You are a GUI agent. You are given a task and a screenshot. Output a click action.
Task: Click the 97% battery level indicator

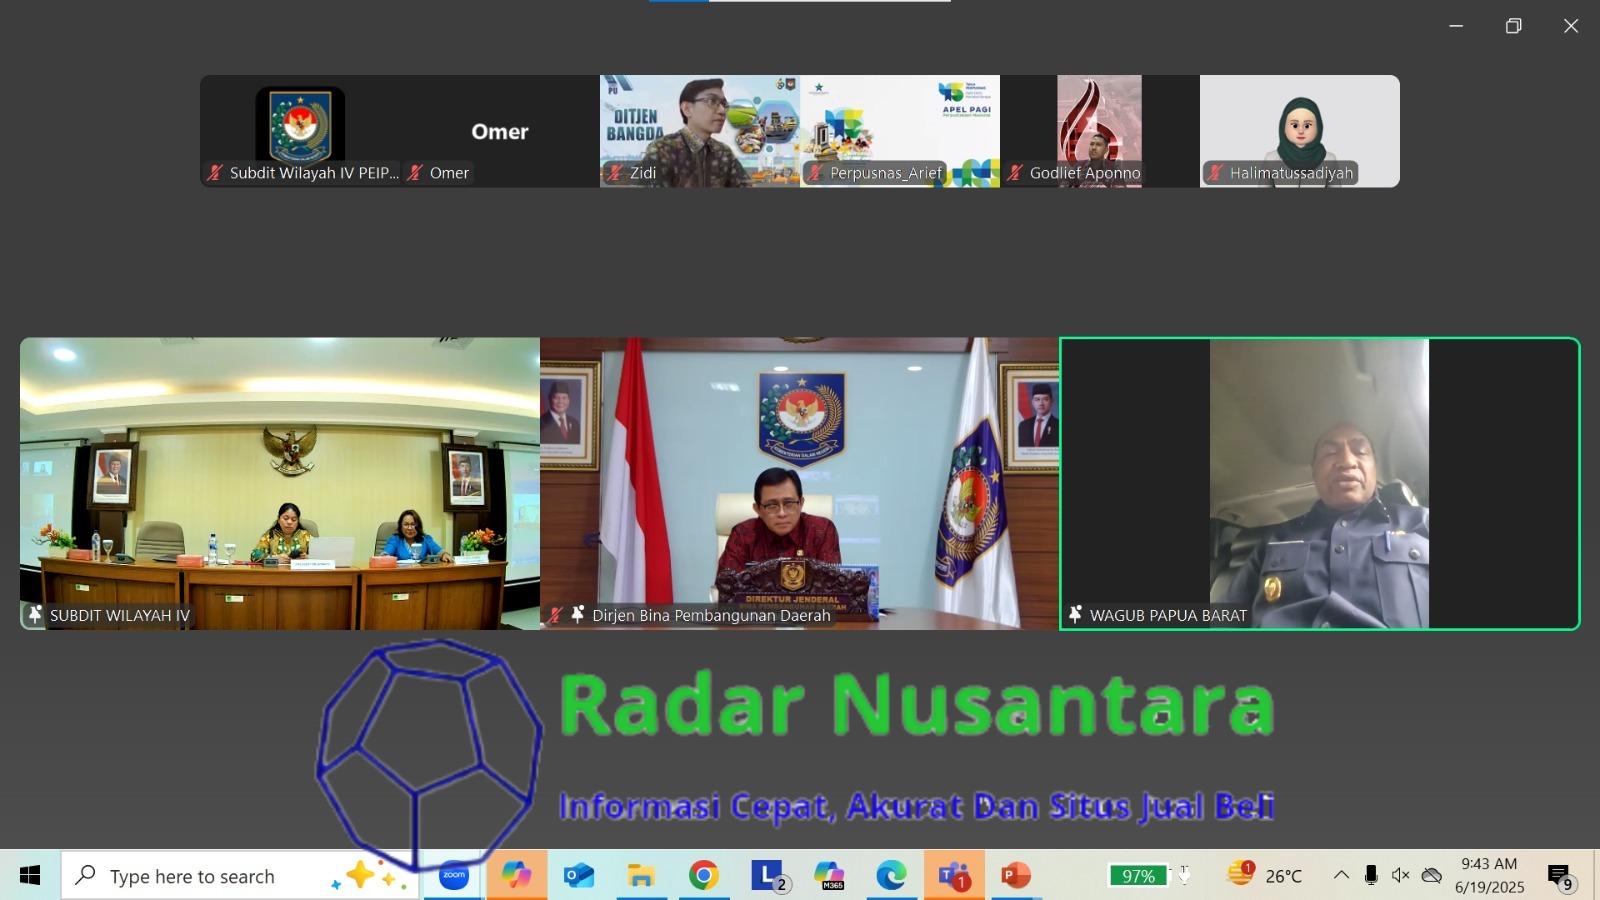pyautogui.click(x=1140, y=876)
